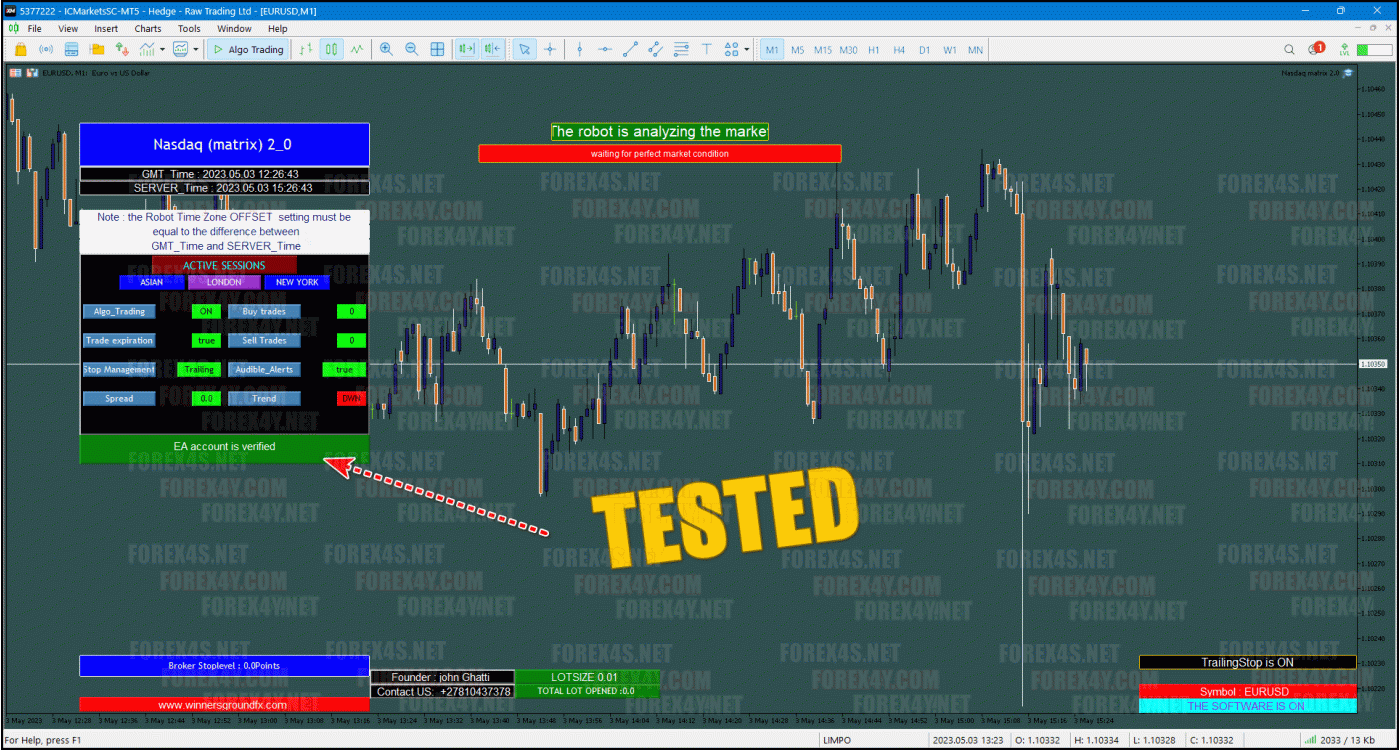The height and width of the screenshot is (750, 1400).
Task: Click the Zoom In magnifier icon
Action: pos(386,49)
